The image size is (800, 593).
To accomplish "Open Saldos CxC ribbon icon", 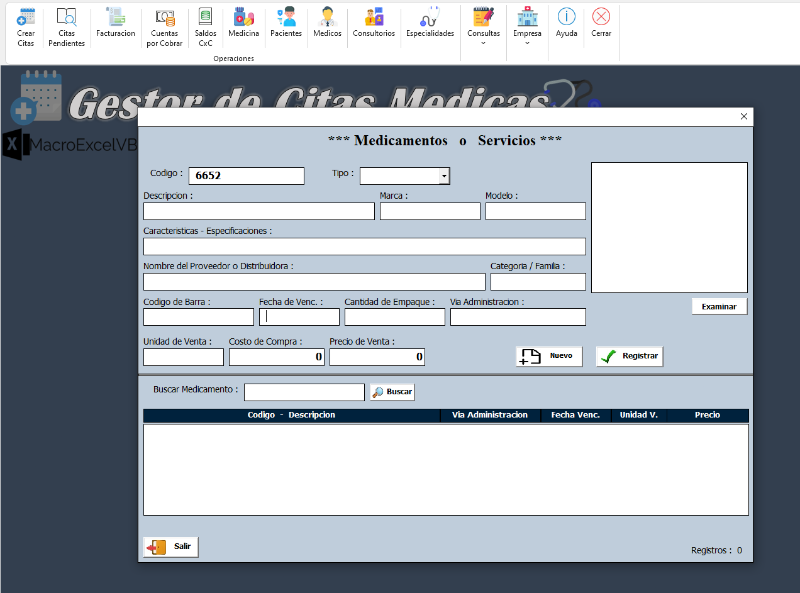I will point(205,28).
